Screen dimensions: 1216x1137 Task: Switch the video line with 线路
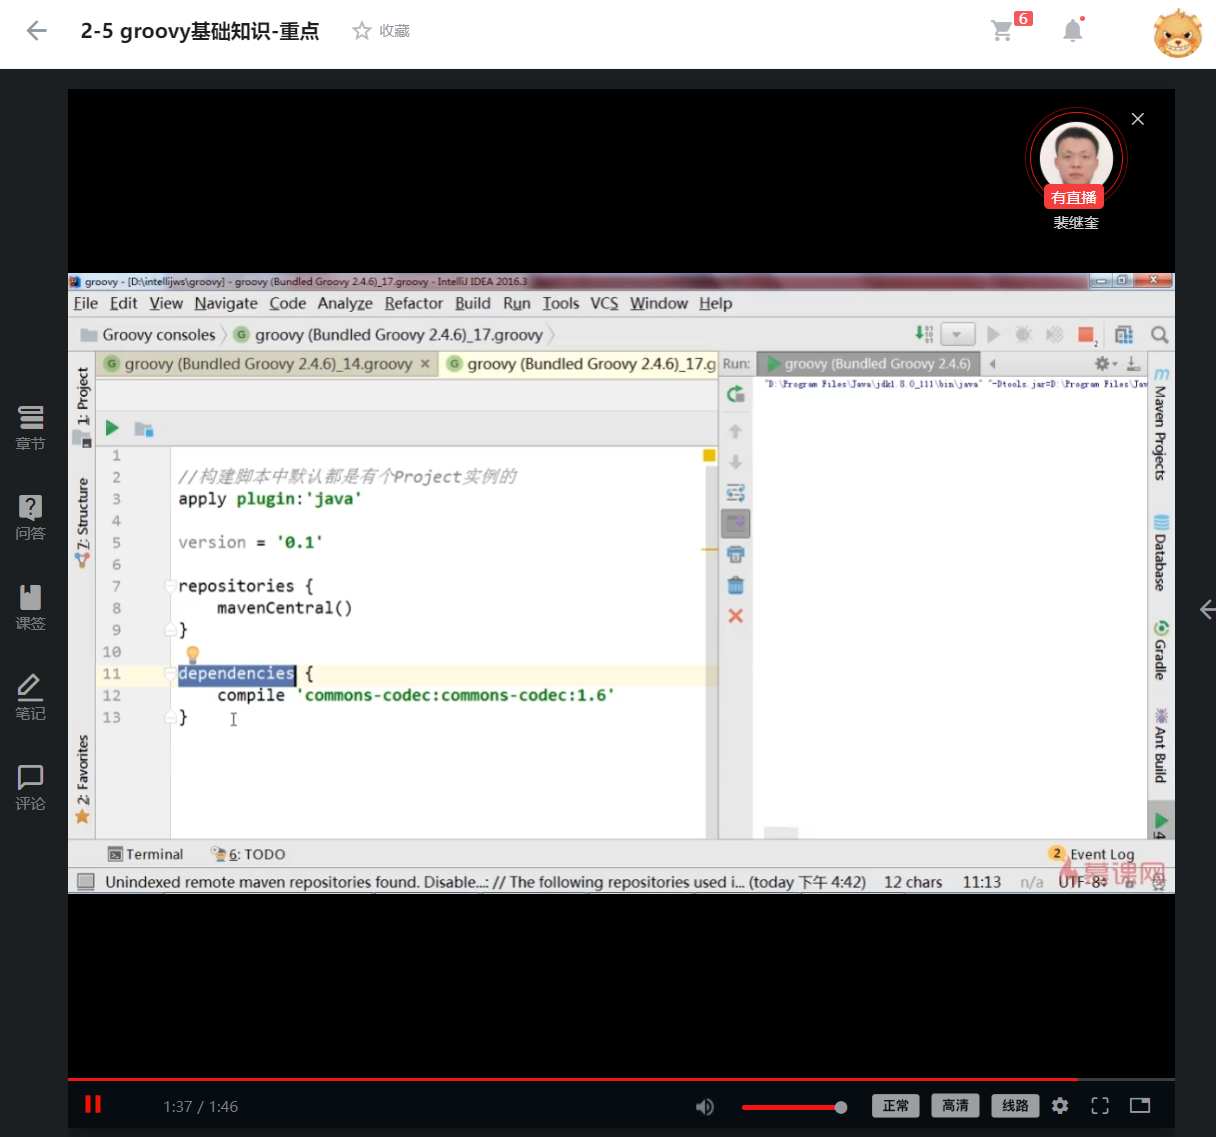pyautogui.click(x=1016, y=1105)
